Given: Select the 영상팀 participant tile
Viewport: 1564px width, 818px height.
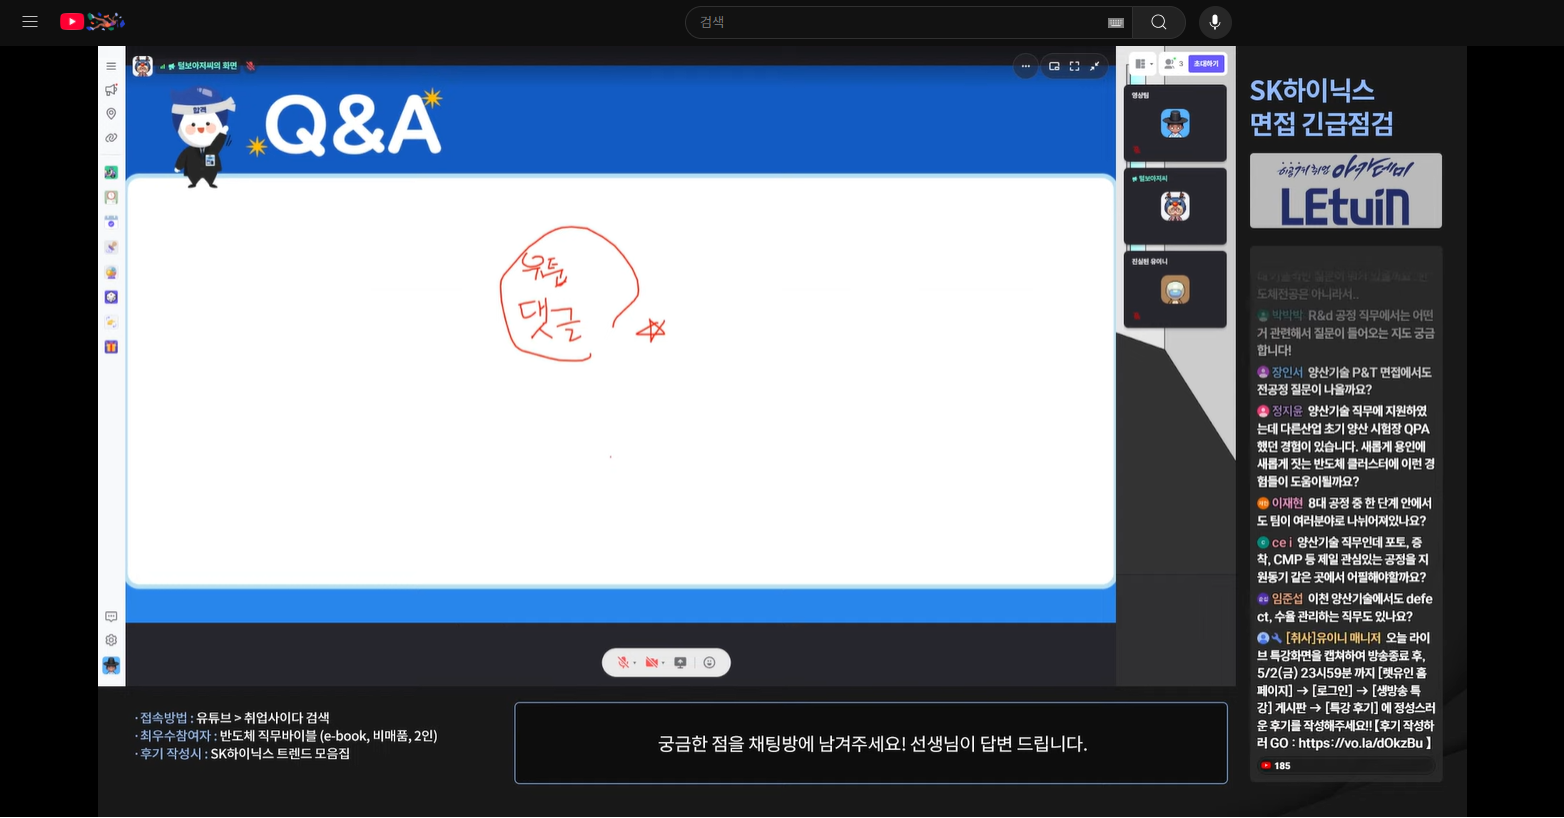Looking at the screenshot, I should [1175, 123].
